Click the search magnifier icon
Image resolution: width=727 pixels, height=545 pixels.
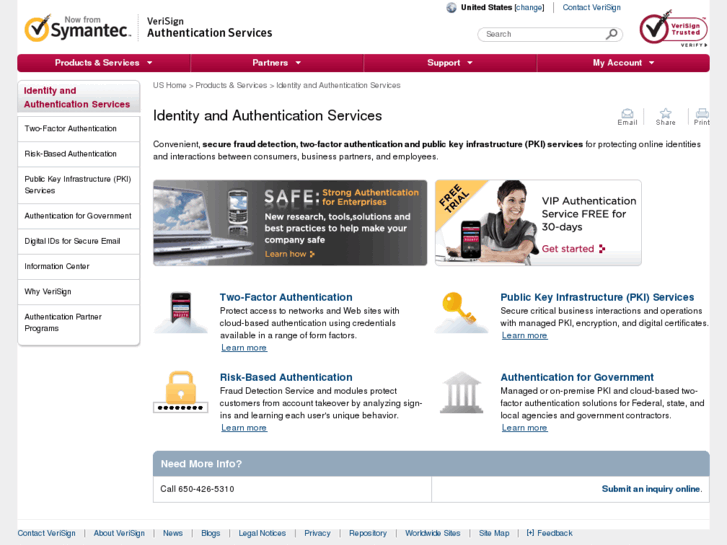point(611,34)
